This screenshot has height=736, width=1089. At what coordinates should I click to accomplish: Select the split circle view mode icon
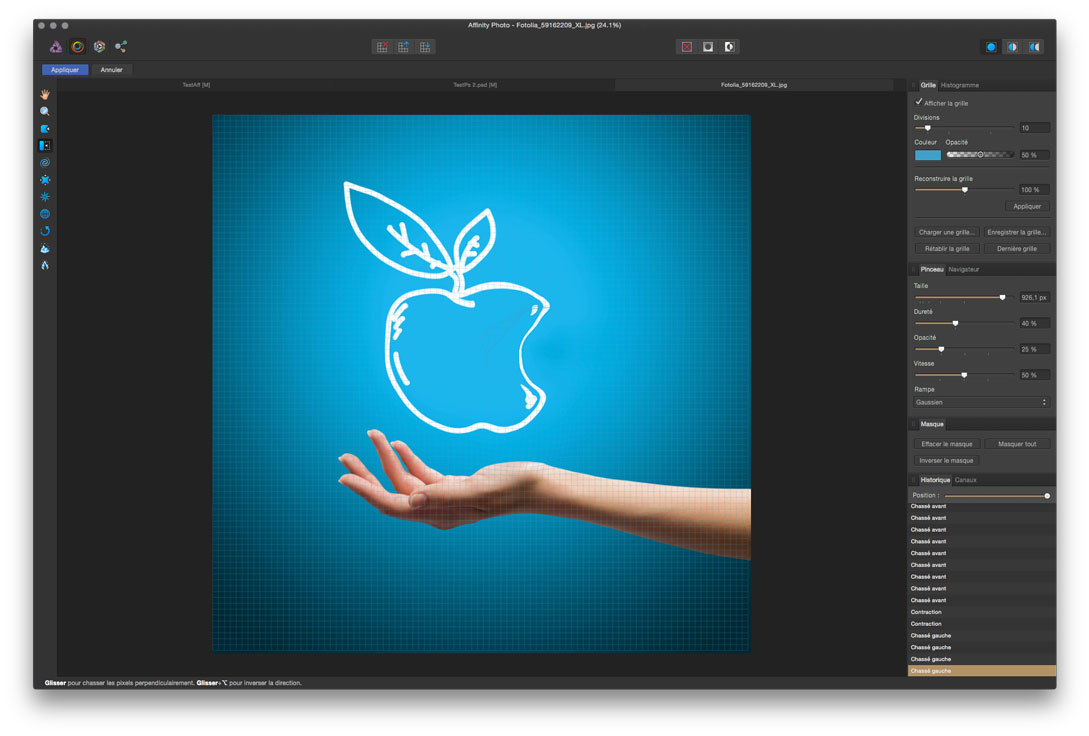click(x=1013, y=47)
